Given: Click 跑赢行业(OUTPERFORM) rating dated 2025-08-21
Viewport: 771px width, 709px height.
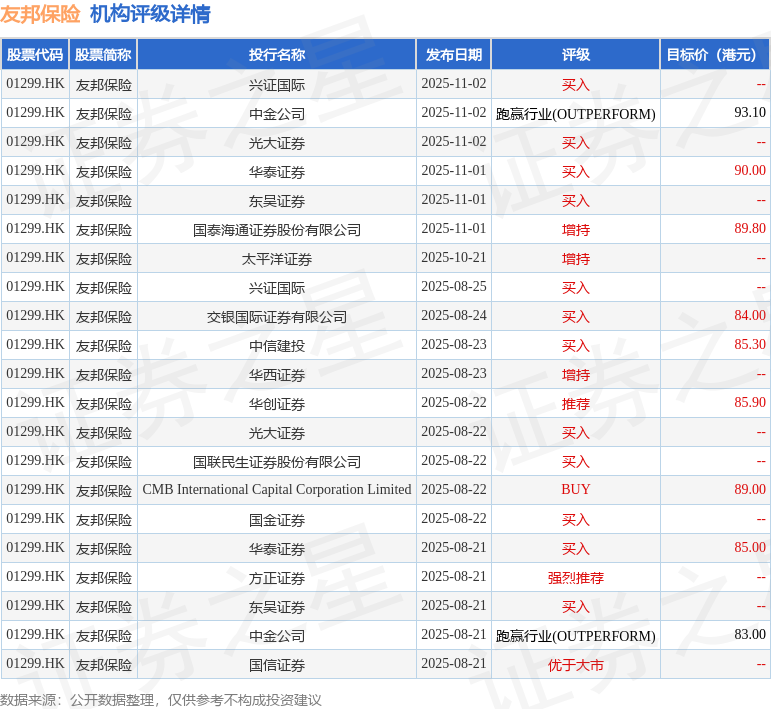Looking at the screenshot, I should coord(575,636).
